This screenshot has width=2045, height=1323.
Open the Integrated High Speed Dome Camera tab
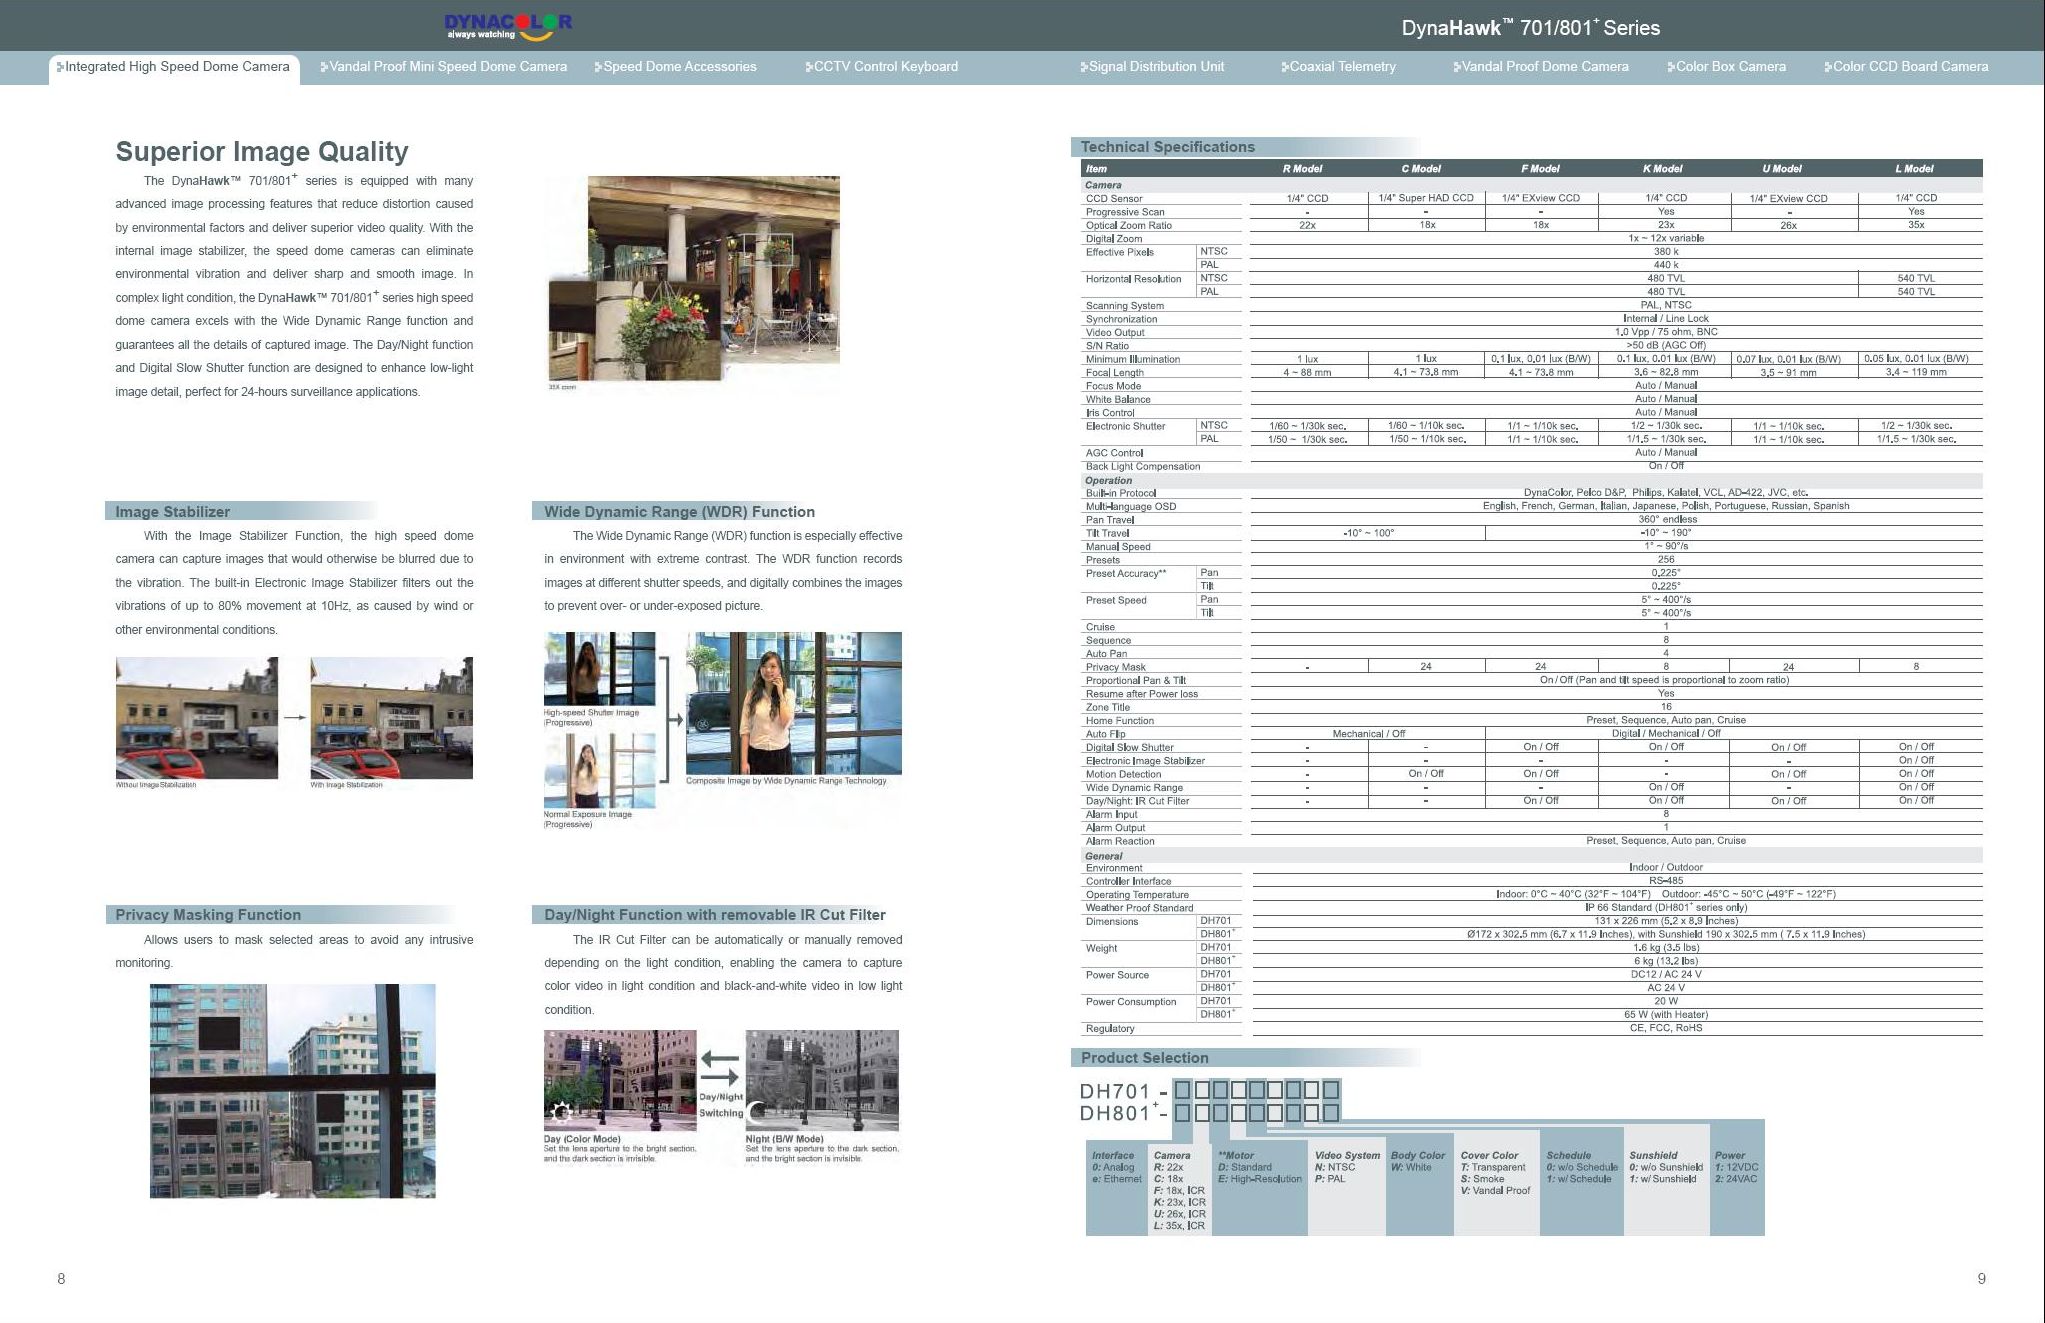pyautogui.click(x=174, y=67)
